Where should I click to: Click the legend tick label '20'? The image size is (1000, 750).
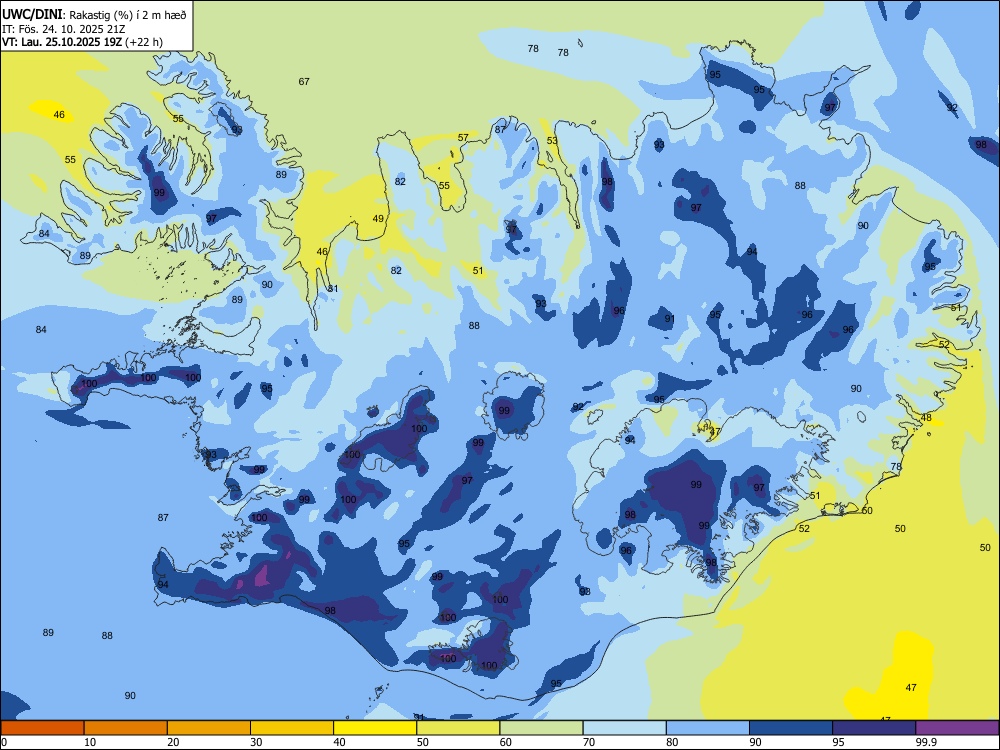[x=173, y=742]
